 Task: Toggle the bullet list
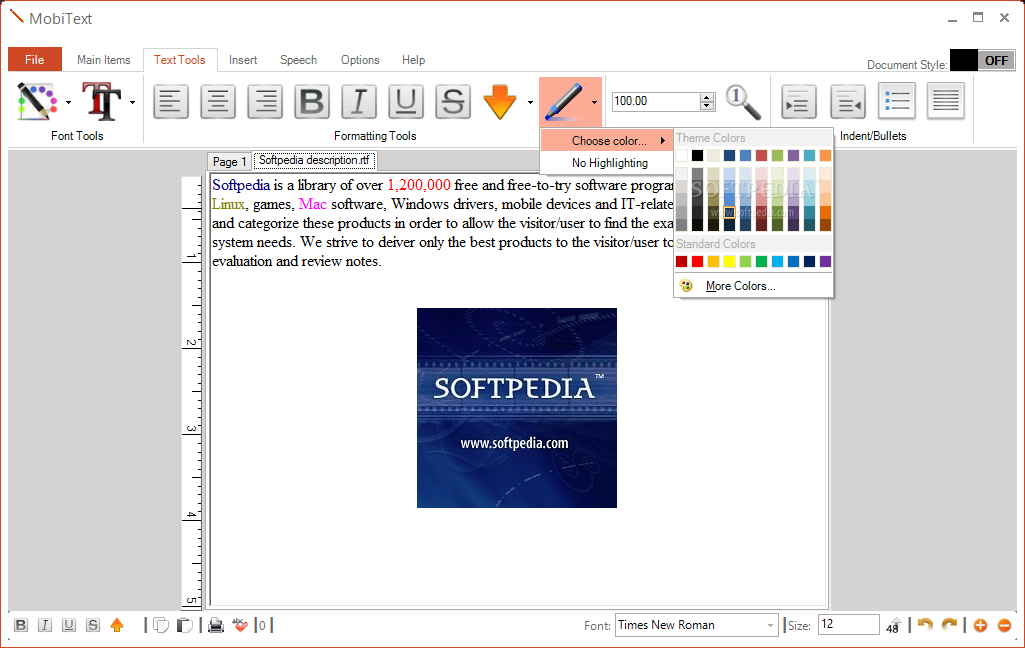pyautogui.click(x=897, y=101)
